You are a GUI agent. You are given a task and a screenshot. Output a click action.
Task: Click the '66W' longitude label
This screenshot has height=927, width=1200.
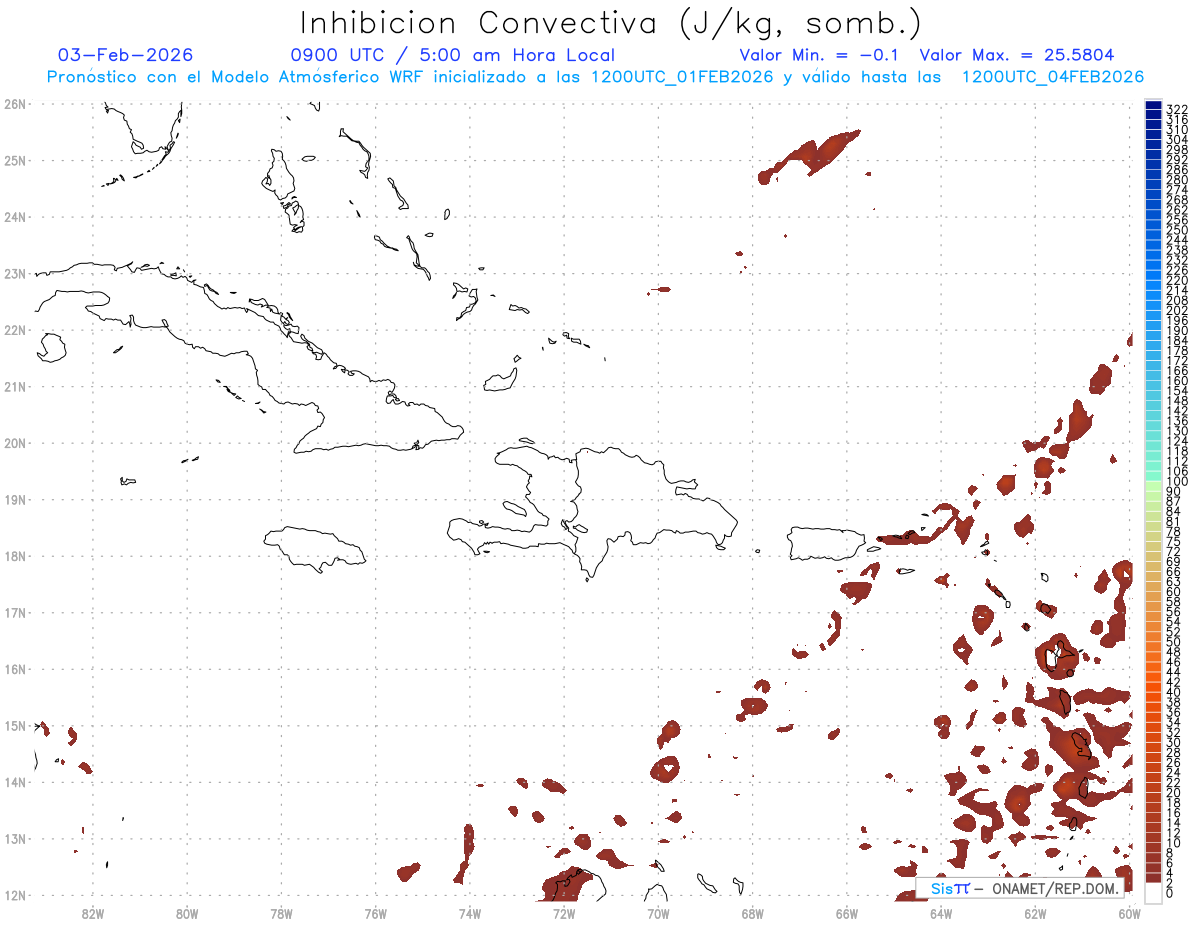[847, 912]
